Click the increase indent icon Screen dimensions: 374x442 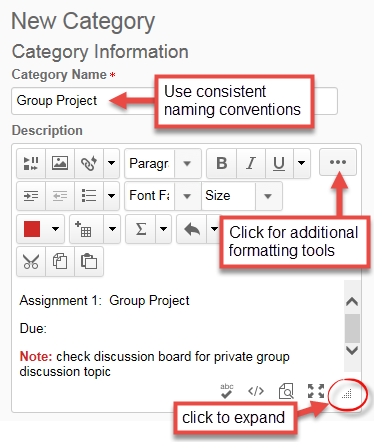(x=31, y=196)
